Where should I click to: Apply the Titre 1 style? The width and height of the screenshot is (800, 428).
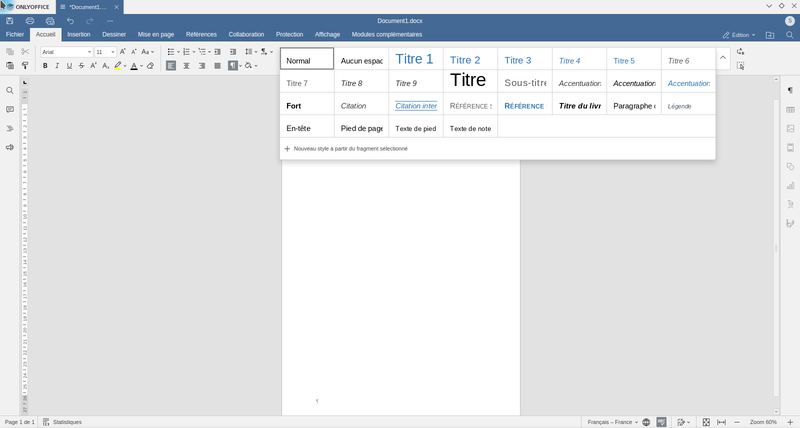click(x=415, y=60)
